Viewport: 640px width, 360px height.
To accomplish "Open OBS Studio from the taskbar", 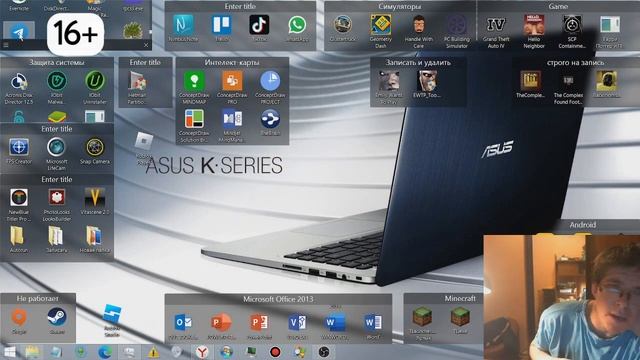I will (324, 352).
